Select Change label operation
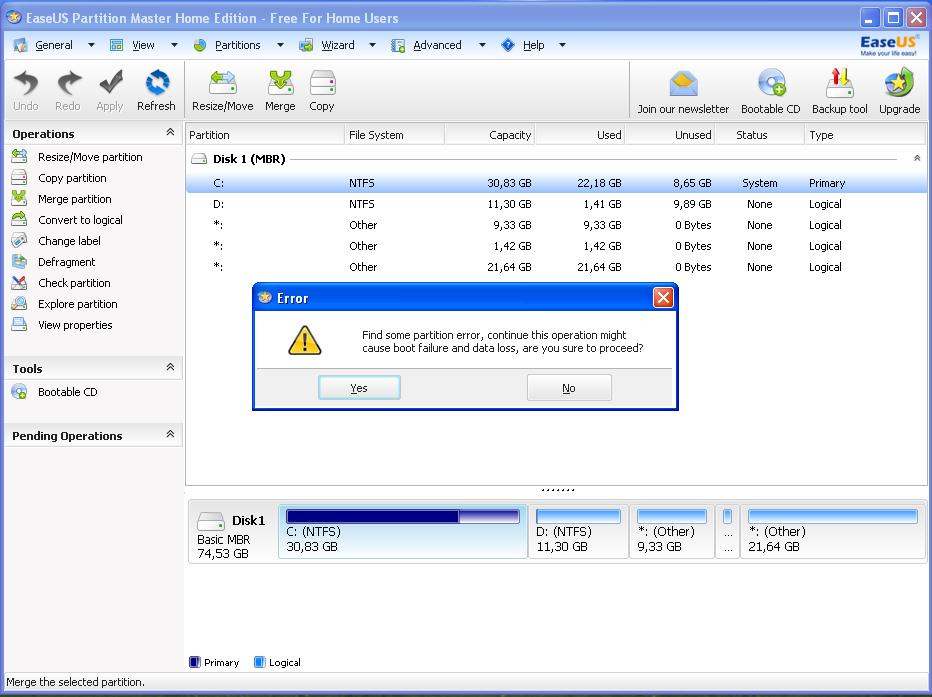932x697 pixels. 69,241
